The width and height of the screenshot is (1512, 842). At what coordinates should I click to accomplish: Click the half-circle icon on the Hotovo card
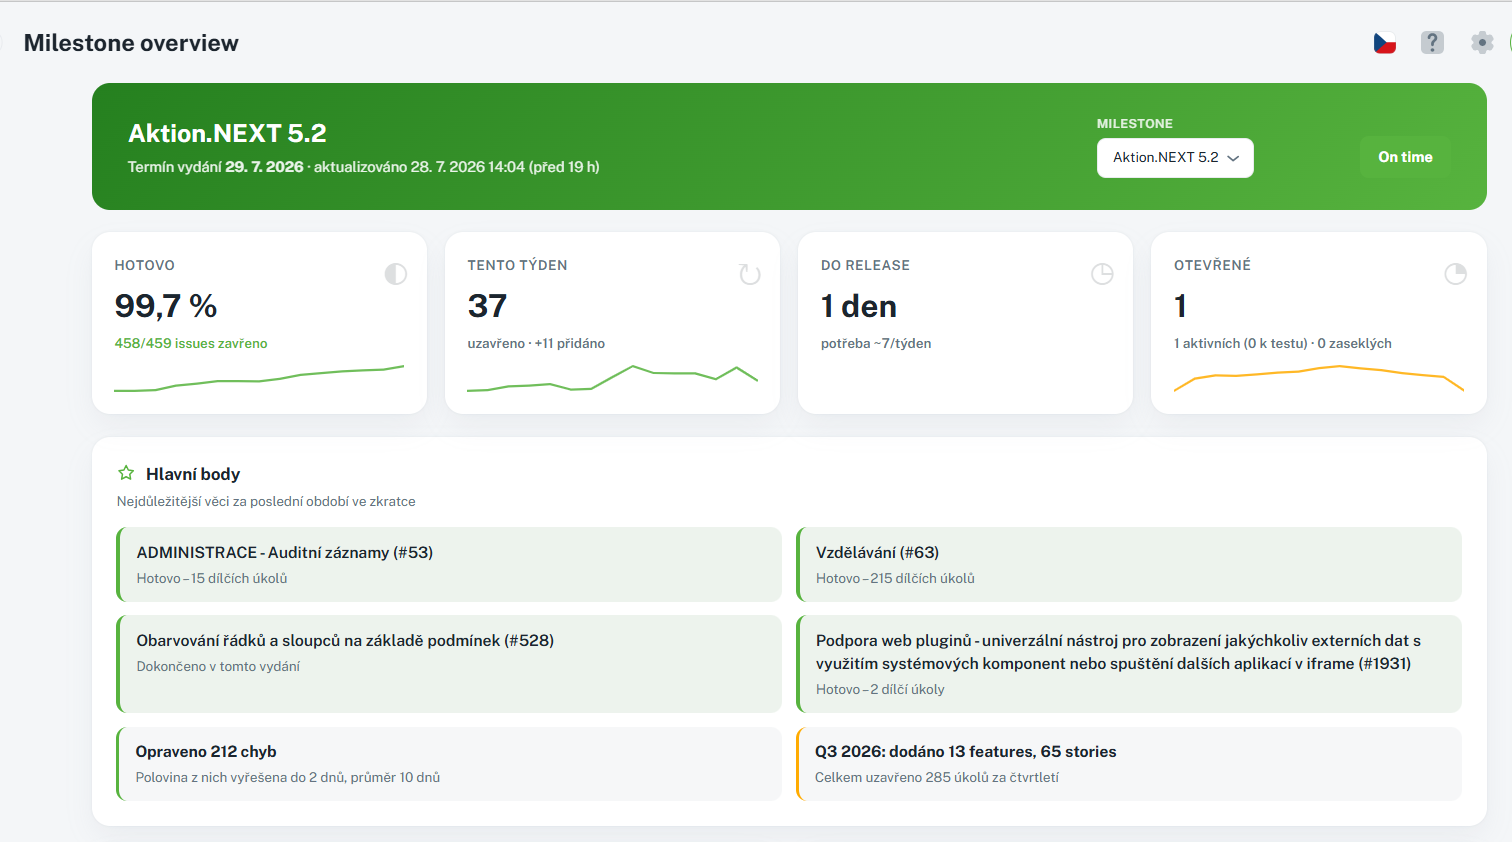pyautogui.click(x=396, y=274)
